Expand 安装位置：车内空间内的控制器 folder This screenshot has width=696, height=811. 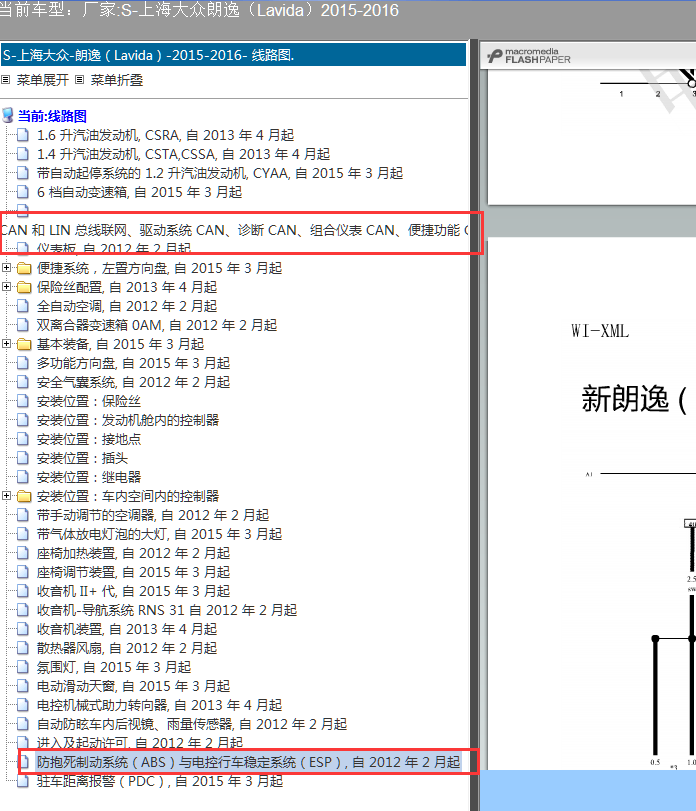point(6,495)
